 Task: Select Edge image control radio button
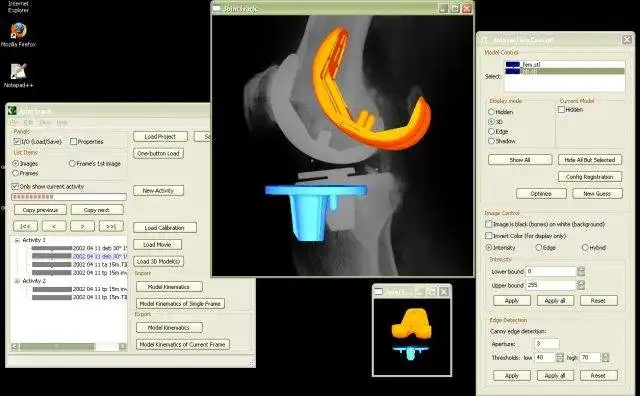[538, 247]
